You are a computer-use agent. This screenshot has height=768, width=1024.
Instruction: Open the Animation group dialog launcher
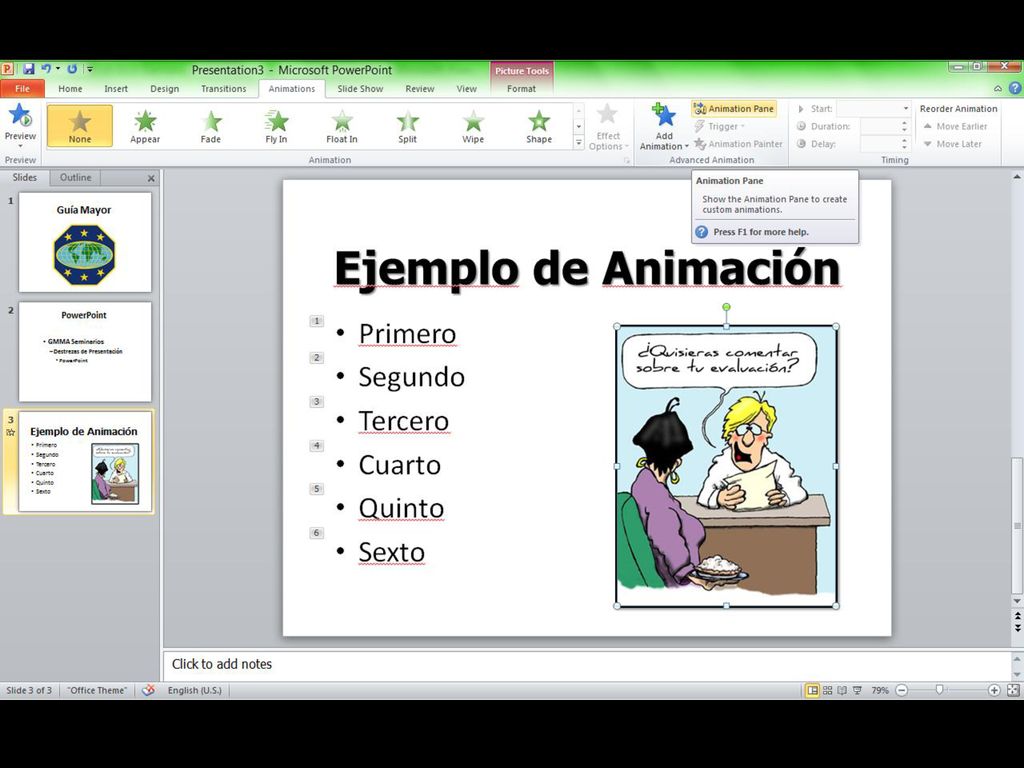626,160
